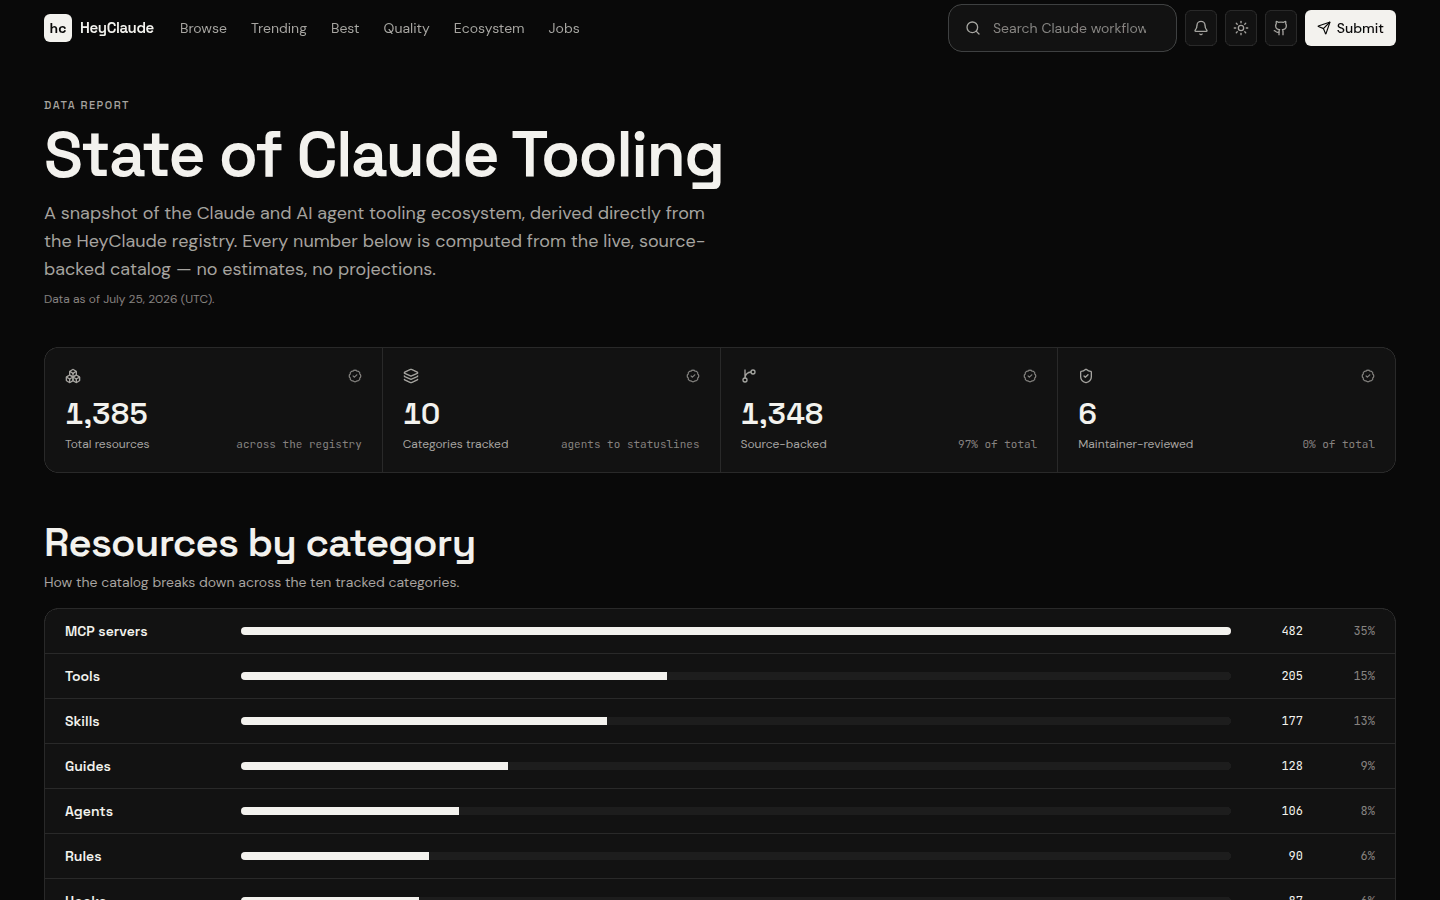Viewport: 1440px width, 900px height.
Task: Click the Submit button
Action: tap(1350, 28)
